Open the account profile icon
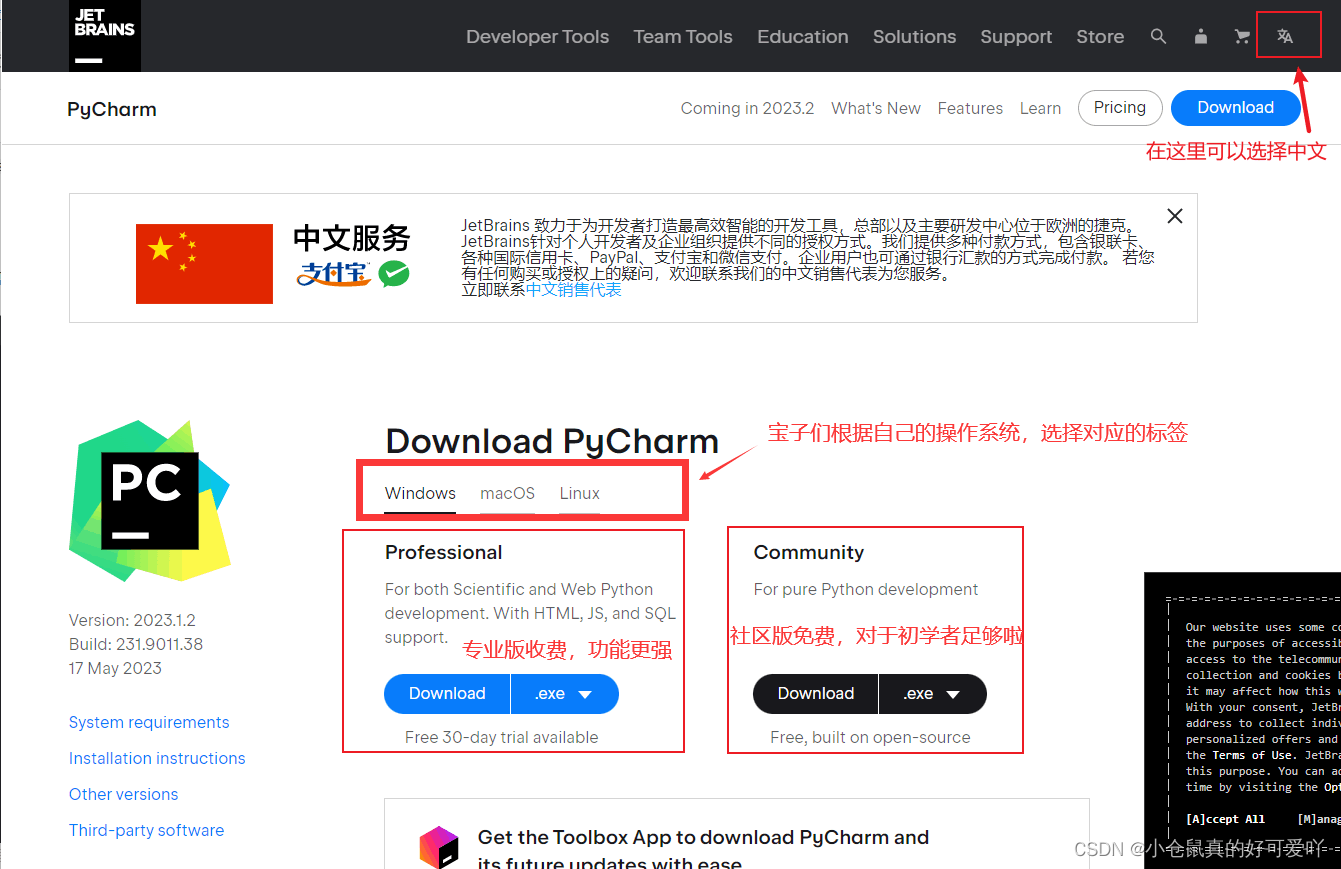 [1201, 37]
